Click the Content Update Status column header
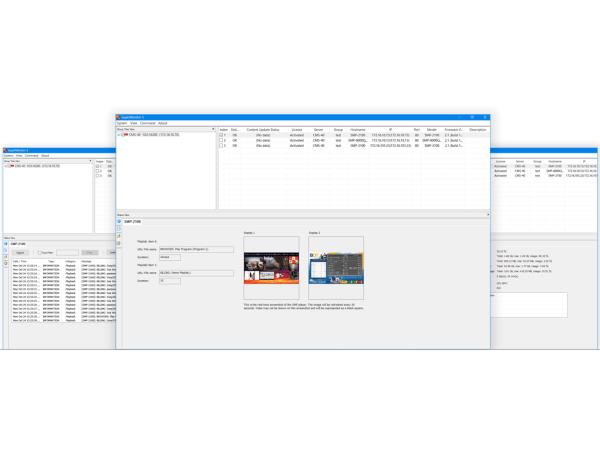This screenshot has width=600, height=450. pyautogui.click(x=264, y=129)
